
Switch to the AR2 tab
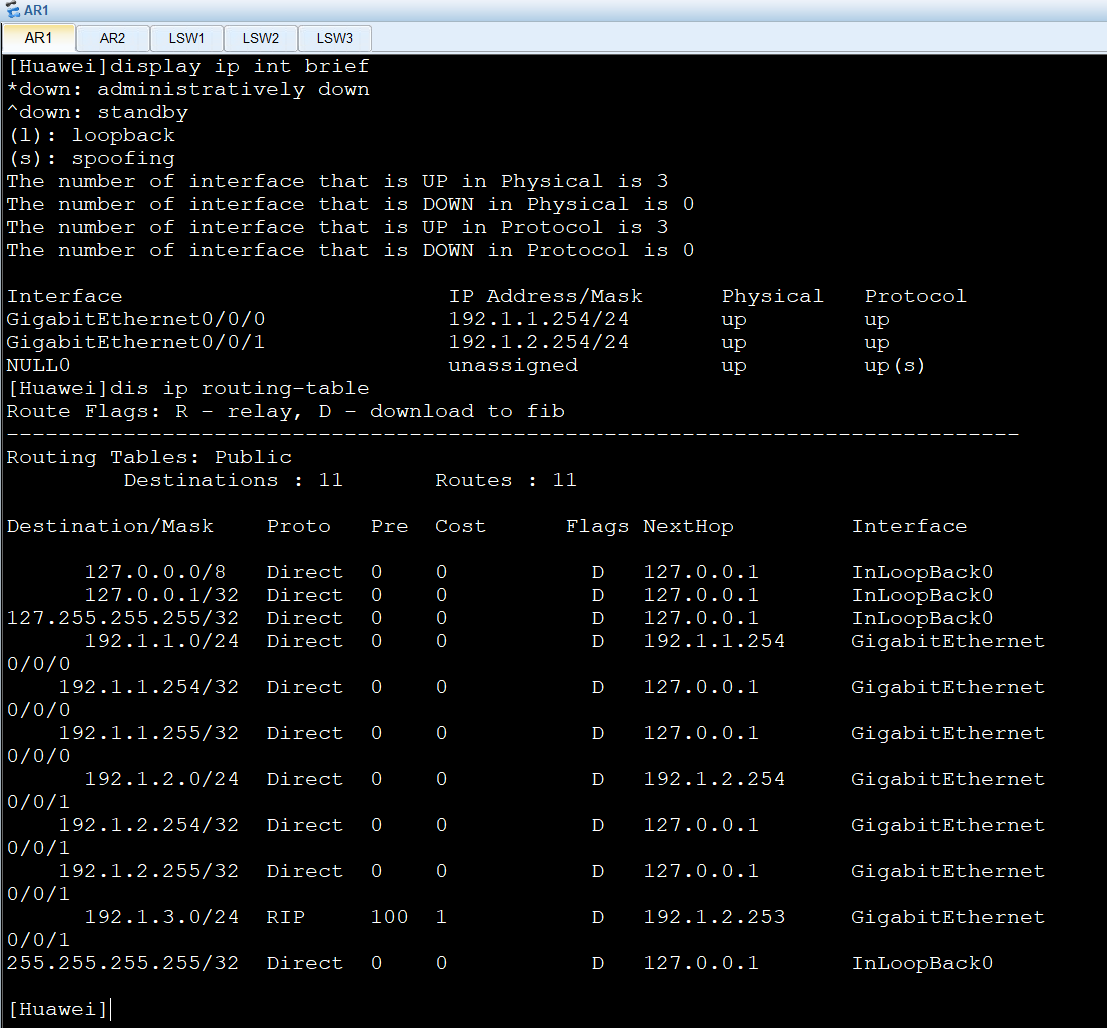112,39
